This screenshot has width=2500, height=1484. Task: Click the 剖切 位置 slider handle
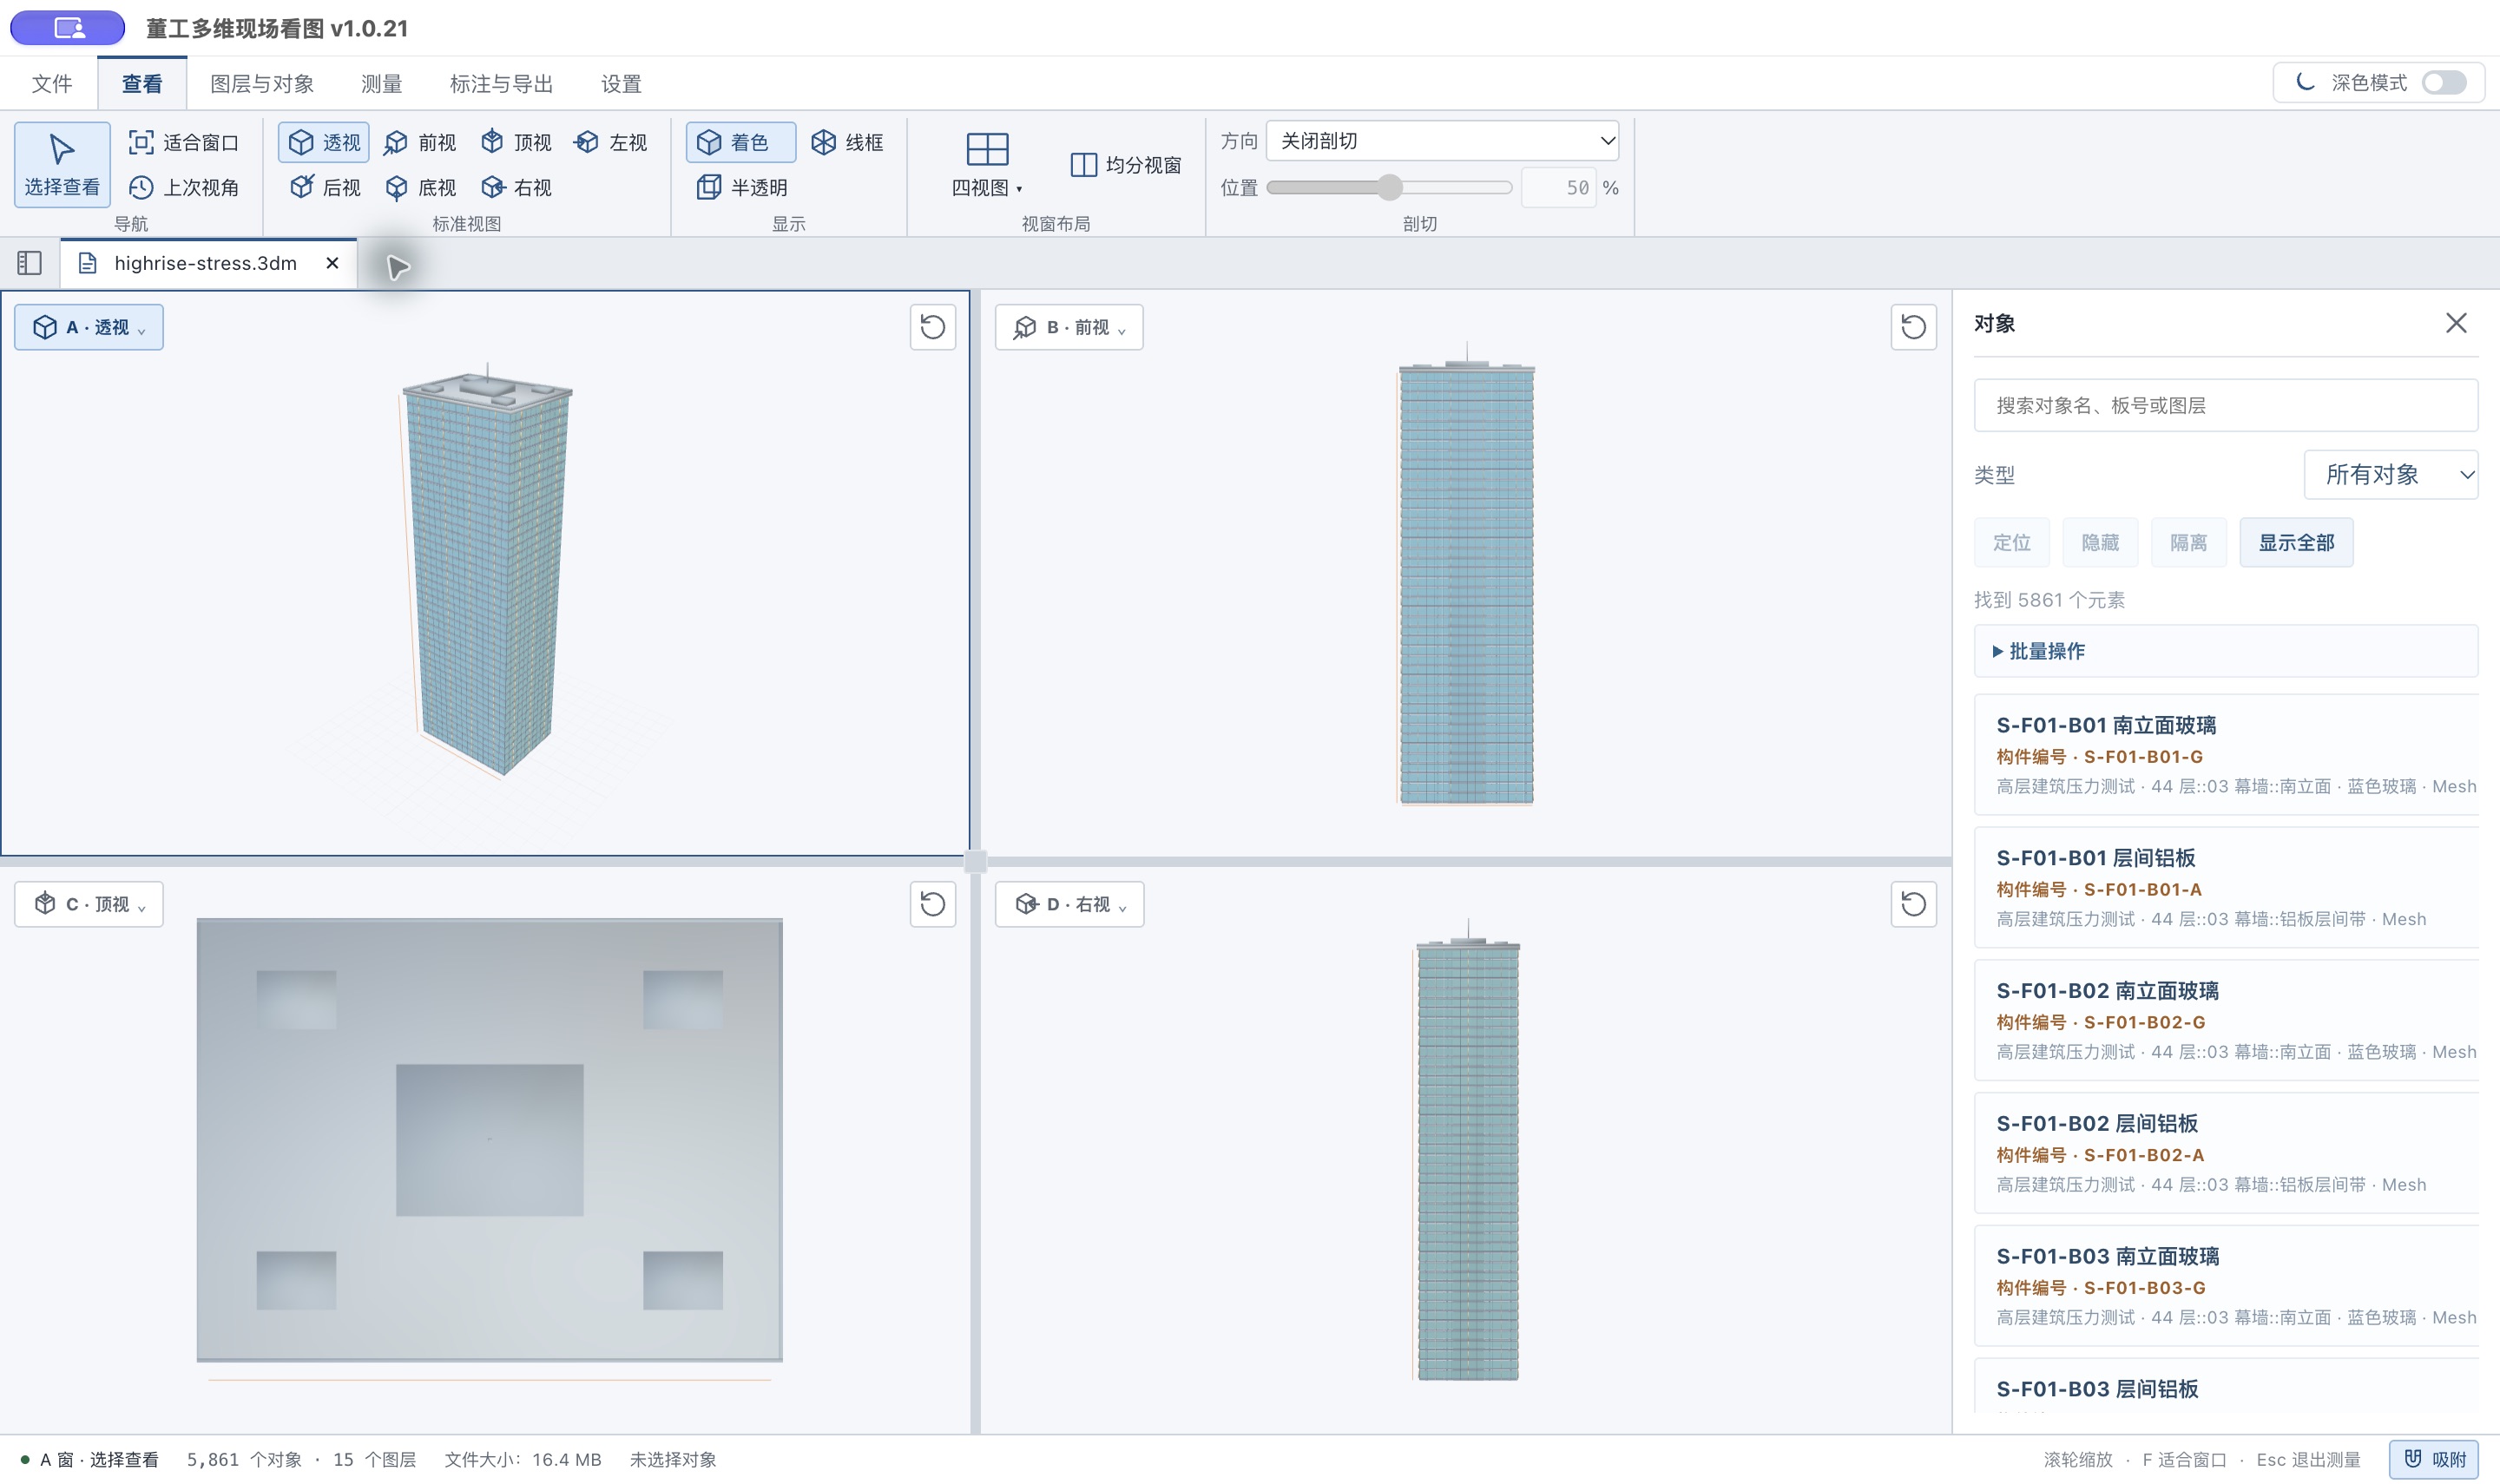[1389, 187]
